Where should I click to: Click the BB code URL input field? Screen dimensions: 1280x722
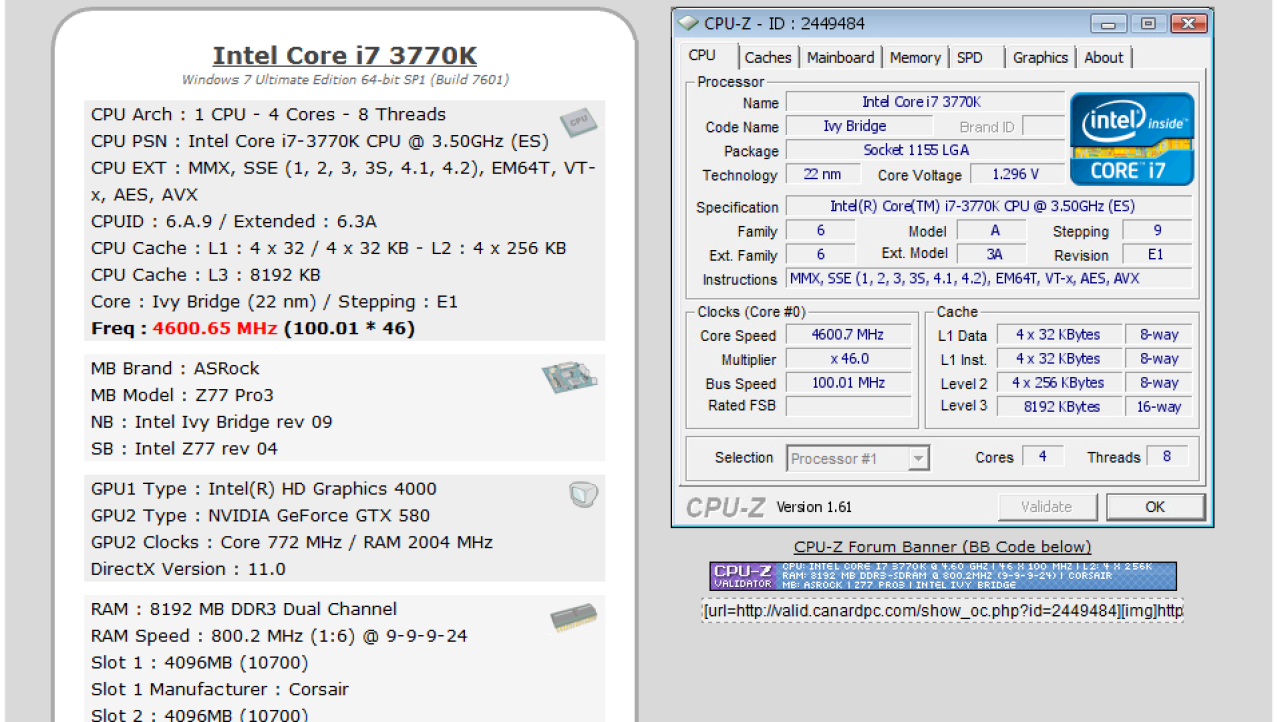point(943,610)
